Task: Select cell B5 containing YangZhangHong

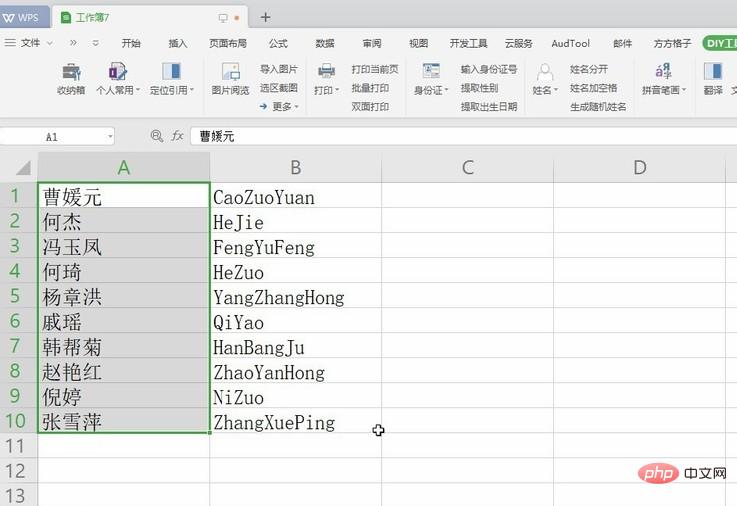Action: 295,298
